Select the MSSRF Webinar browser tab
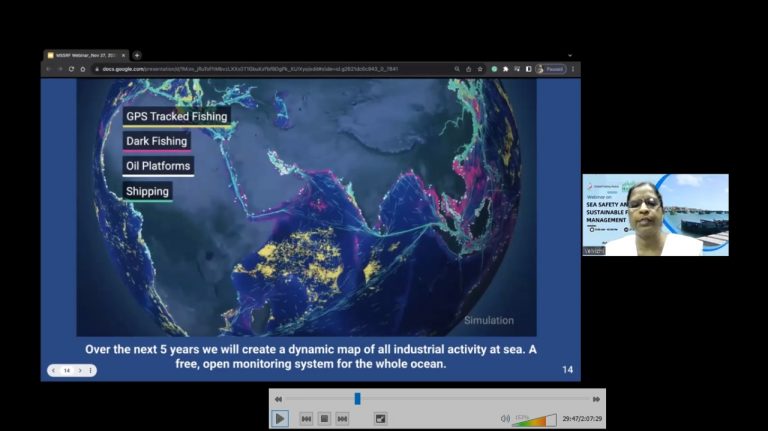This screenshot has height=431, width=768. coord(85,55)
